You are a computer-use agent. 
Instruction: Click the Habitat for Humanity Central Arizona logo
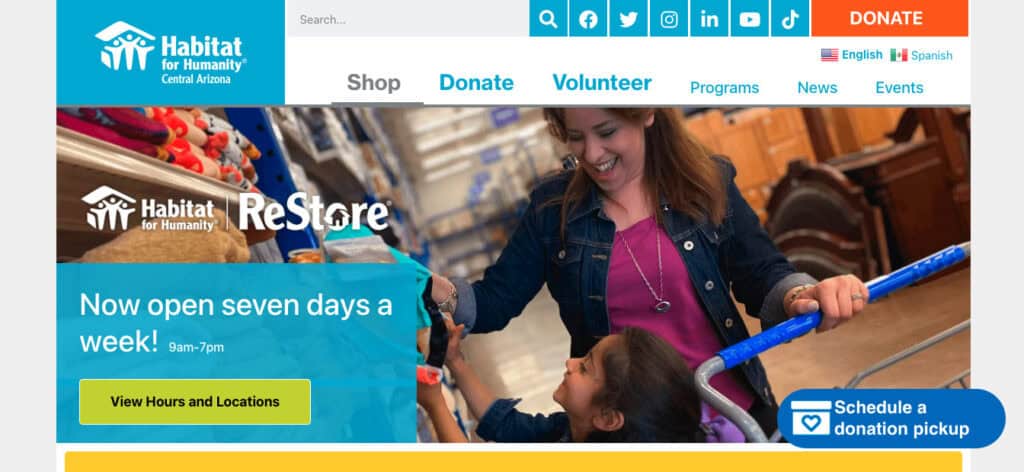(x=170, y=52)
